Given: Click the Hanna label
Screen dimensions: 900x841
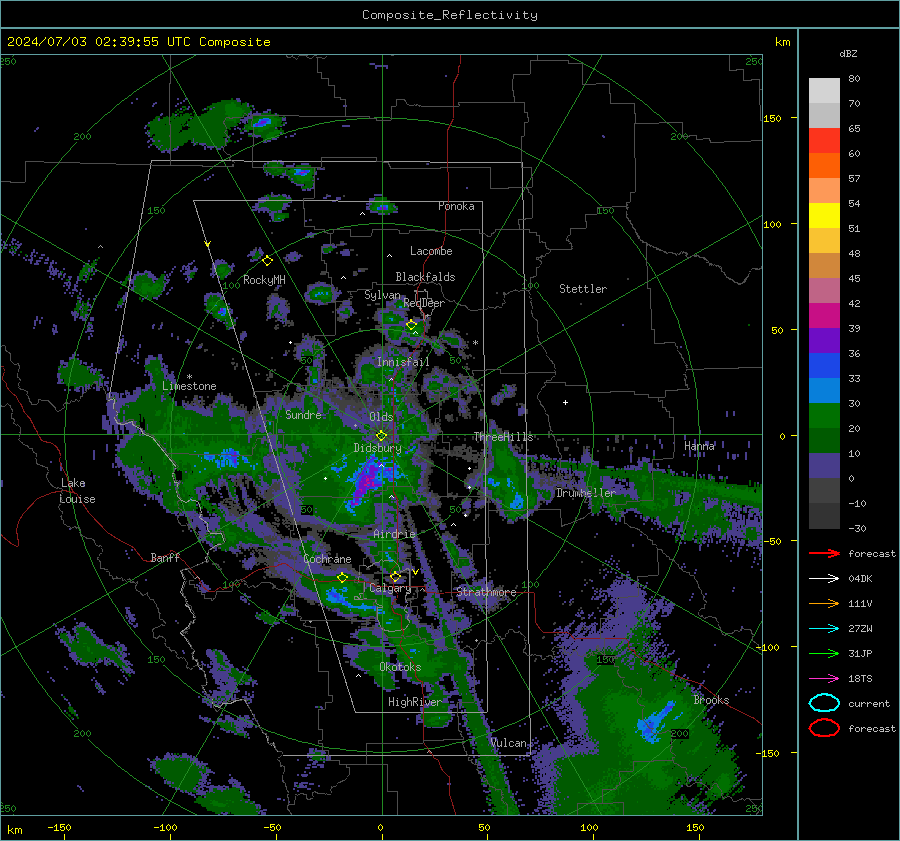Looking at the screenshot, I should click(x=699, y=446).
